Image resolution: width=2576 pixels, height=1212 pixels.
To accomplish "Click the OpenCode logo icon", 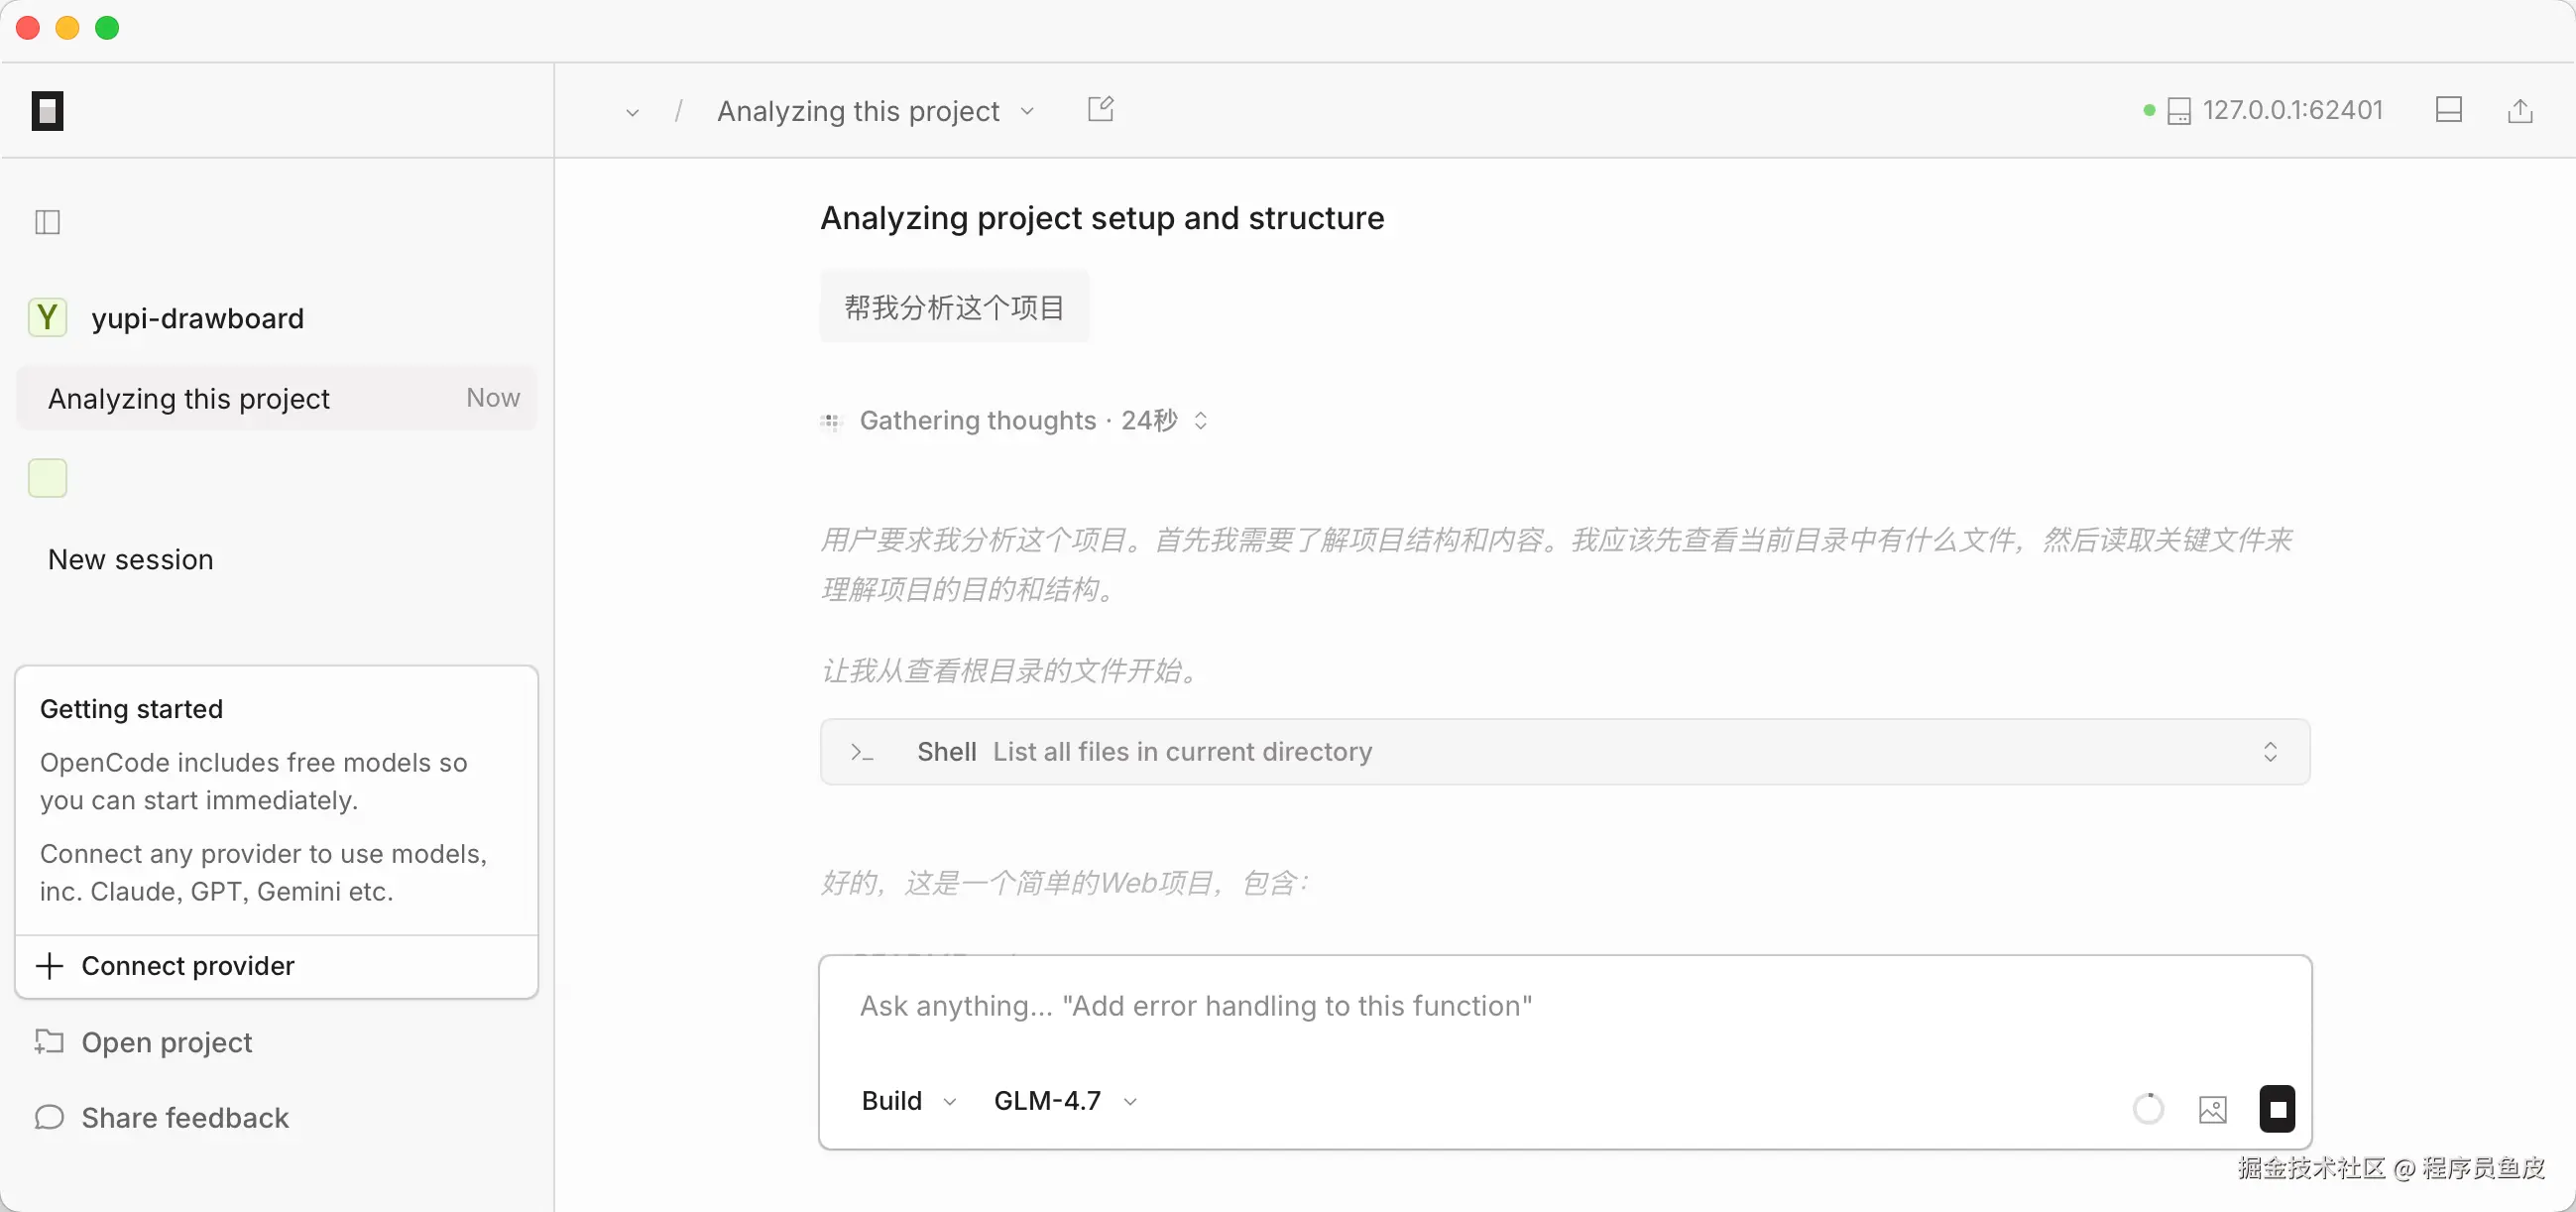I will (47, 110).
